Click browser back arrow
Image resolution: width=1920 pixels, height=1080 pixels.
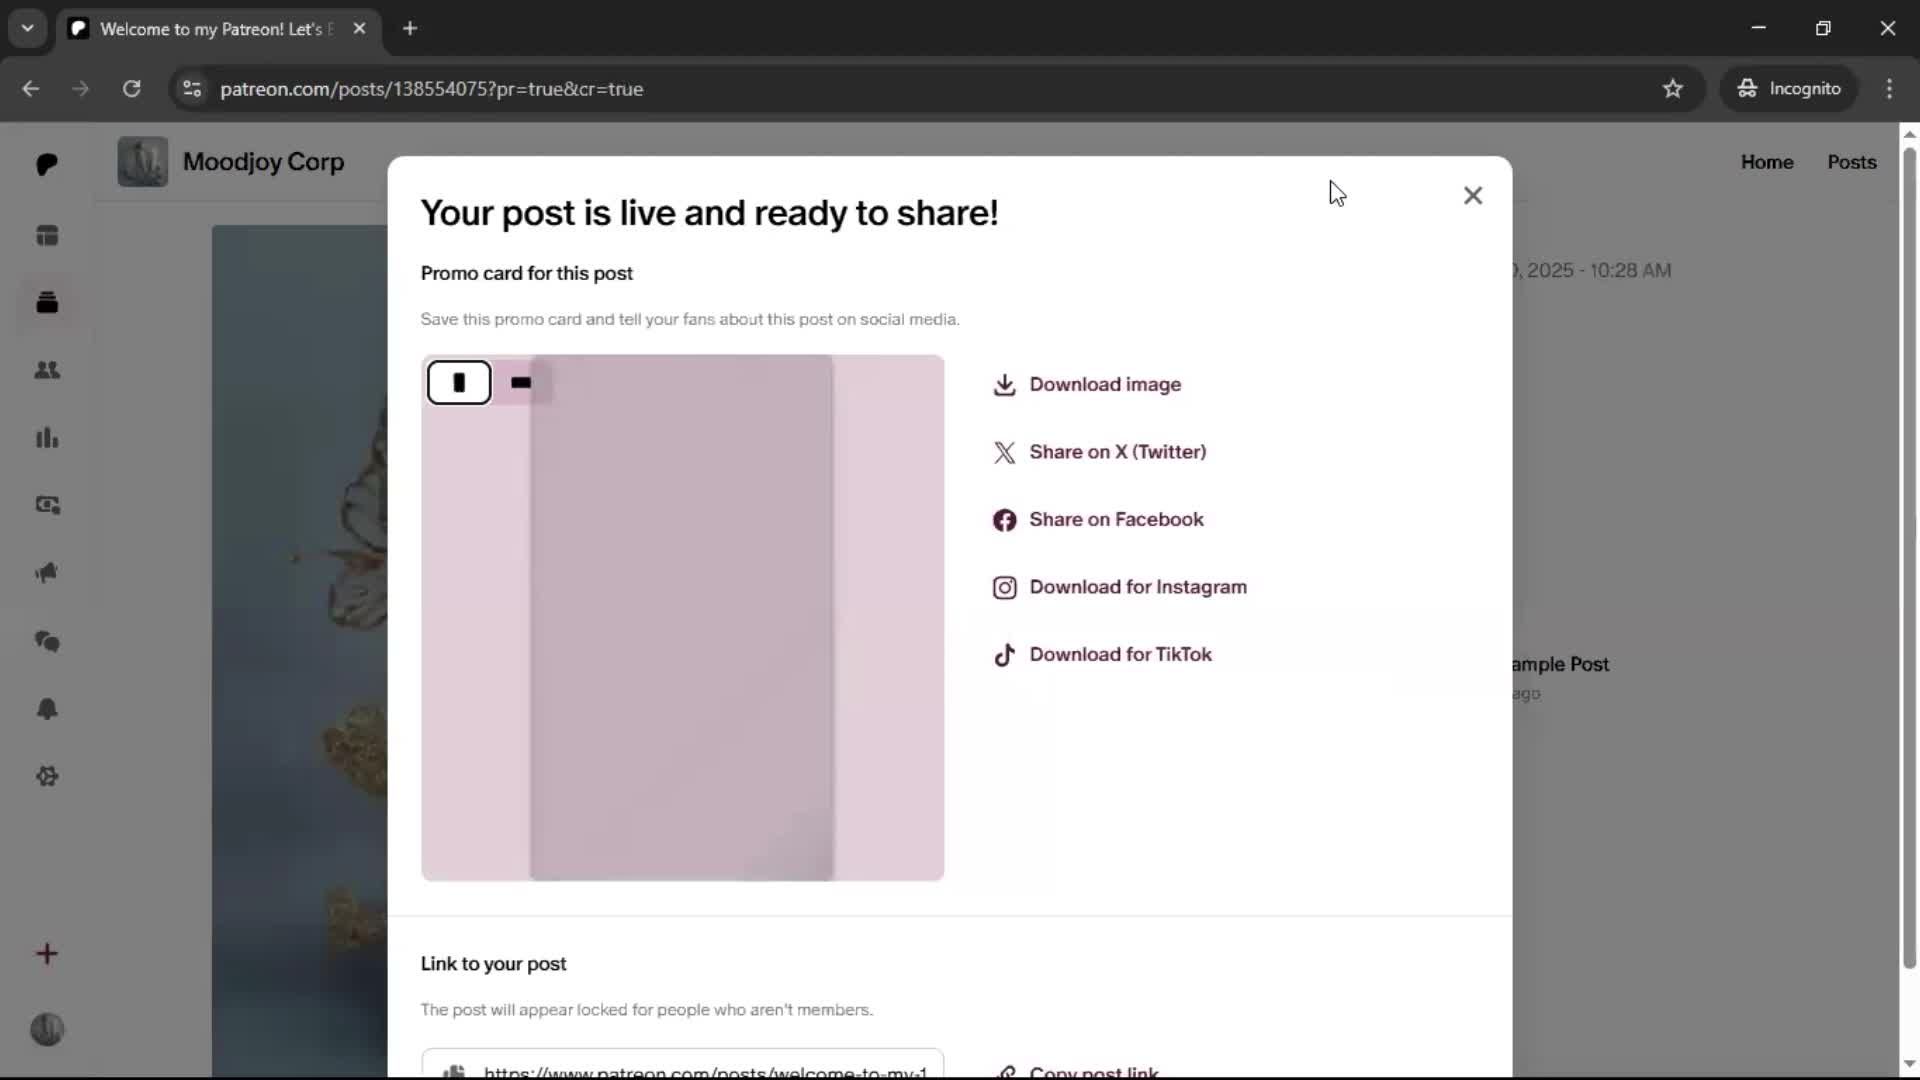click(31, 89)
